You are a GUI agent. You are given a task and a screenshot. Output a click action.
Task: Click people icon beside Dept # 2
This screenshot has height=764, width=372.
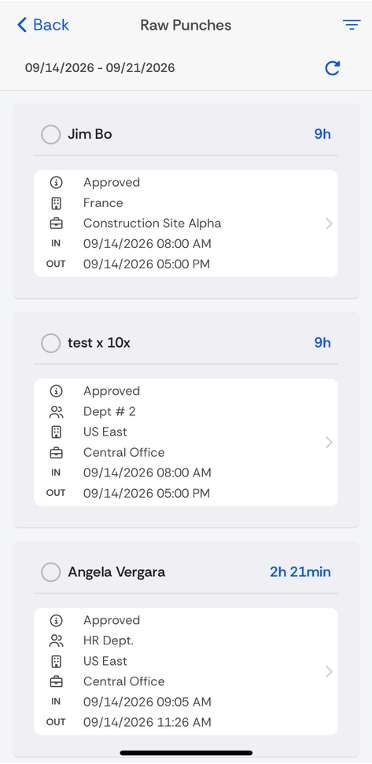click(57, 412)
